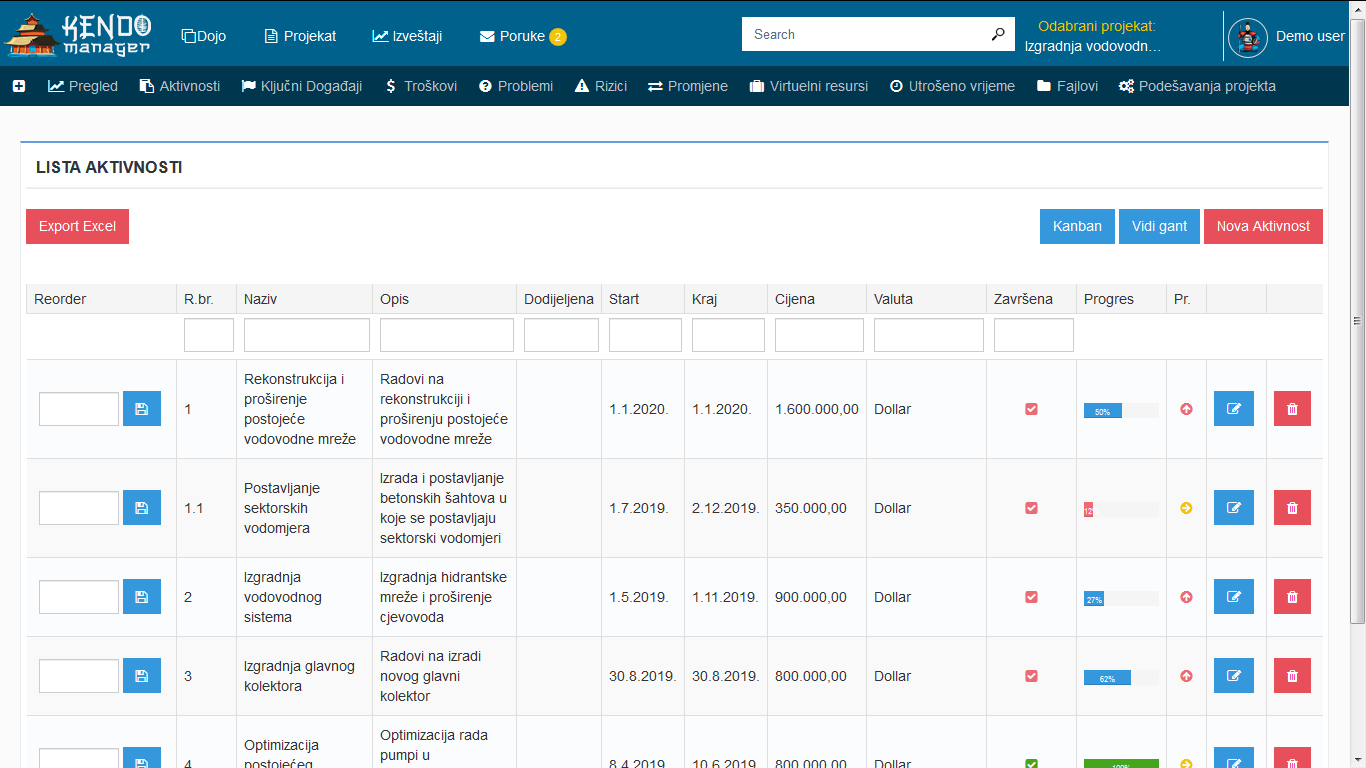The image size is (1366, 768).
Task: Click the priority arrow icon for activity 3
Action: (x=1186, y=676)
